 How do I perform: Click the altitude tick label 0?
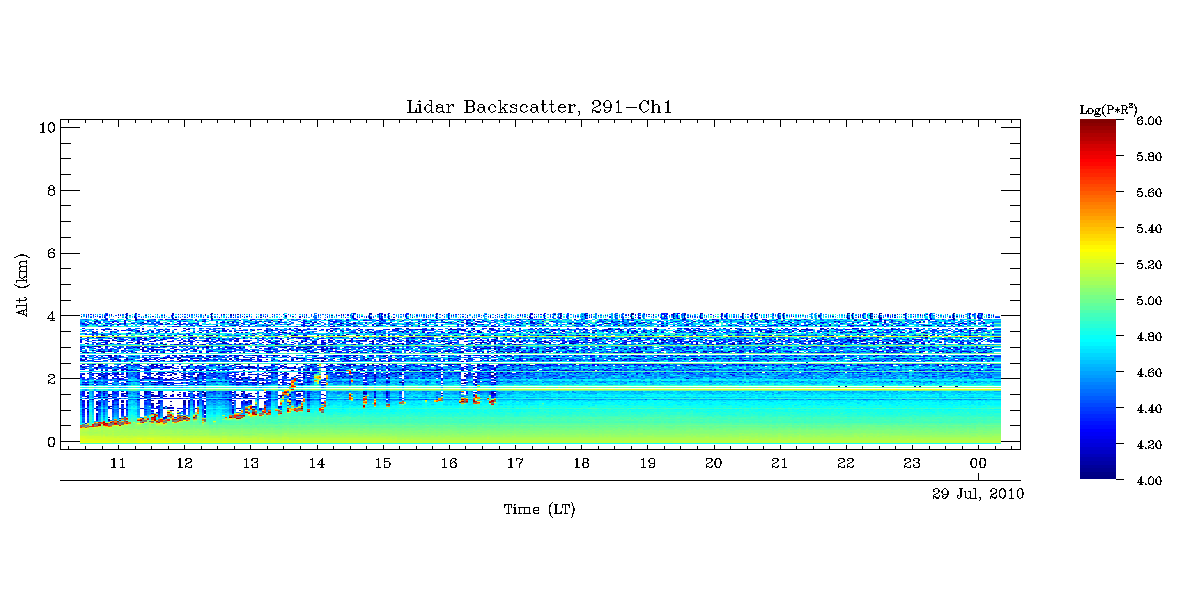pyautogui.click(x=49, y=442)
